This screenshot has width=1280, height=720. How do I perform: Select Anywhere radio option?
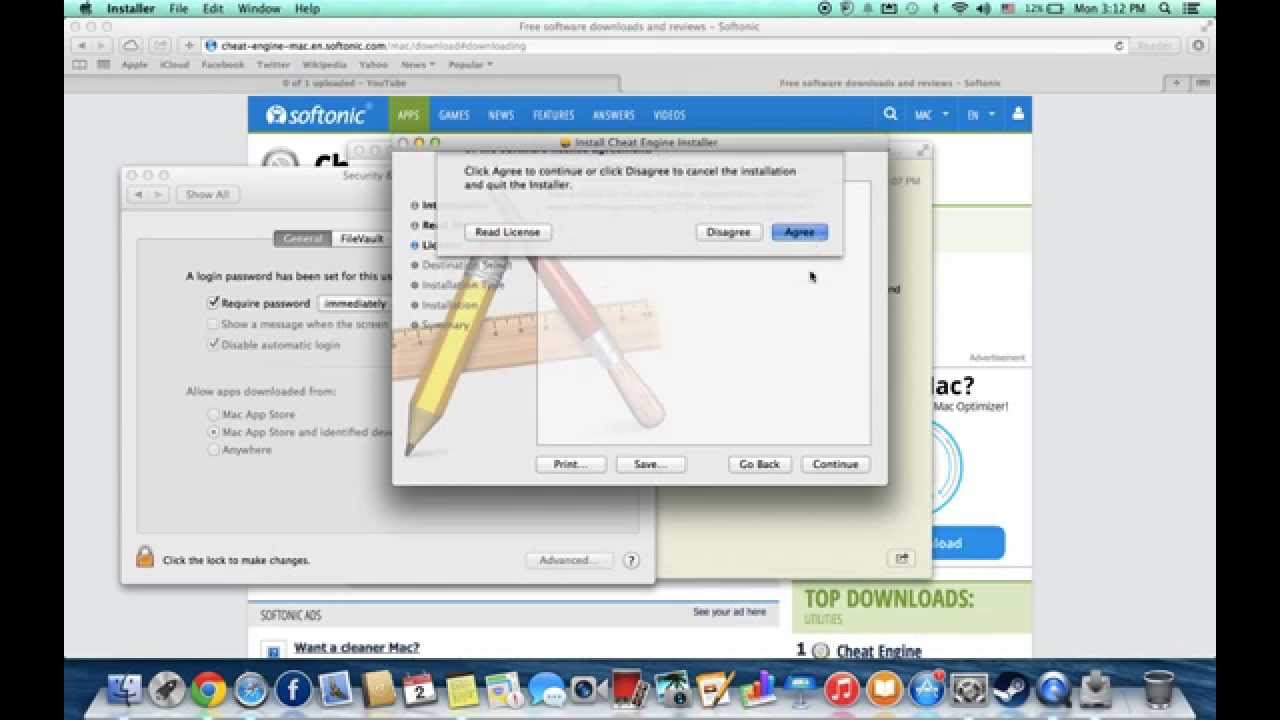213,450
